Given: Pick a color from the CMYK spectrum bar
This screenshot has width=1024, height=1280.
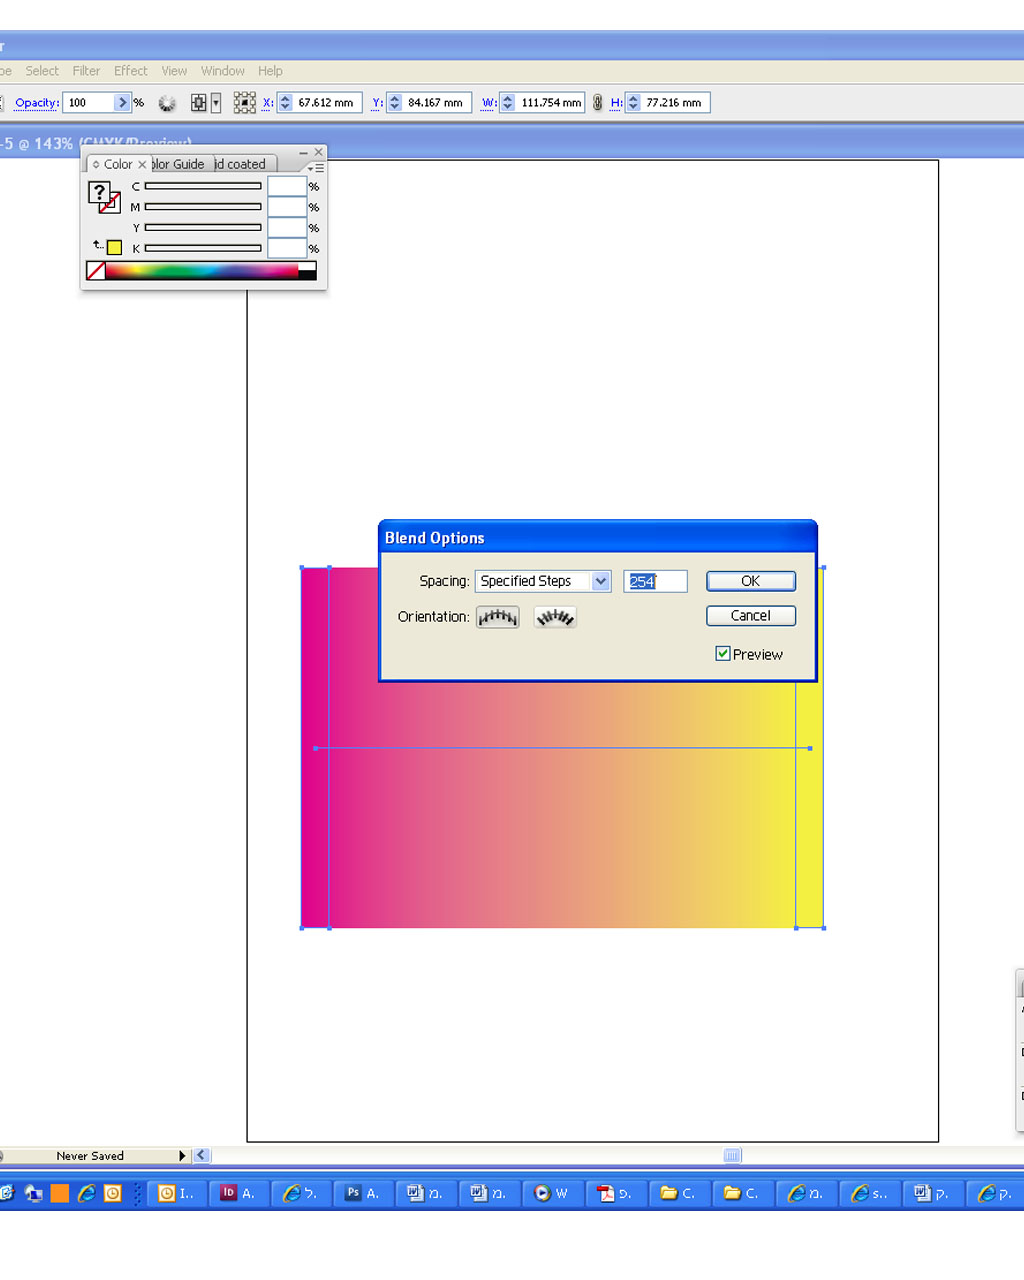Looking at the screenshot, I should pos(202,270).
